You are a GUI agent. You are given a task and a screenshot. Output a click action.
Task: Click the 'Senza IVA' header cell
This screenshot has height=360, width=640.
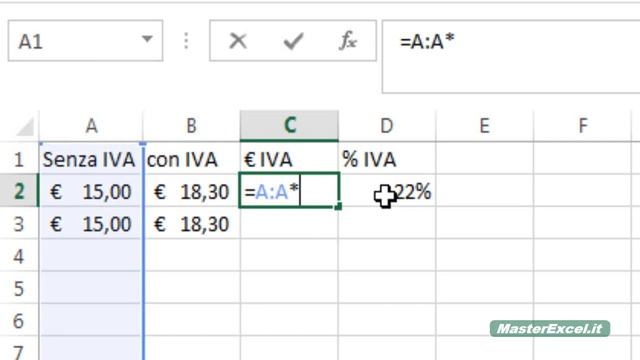click(91, 159)
